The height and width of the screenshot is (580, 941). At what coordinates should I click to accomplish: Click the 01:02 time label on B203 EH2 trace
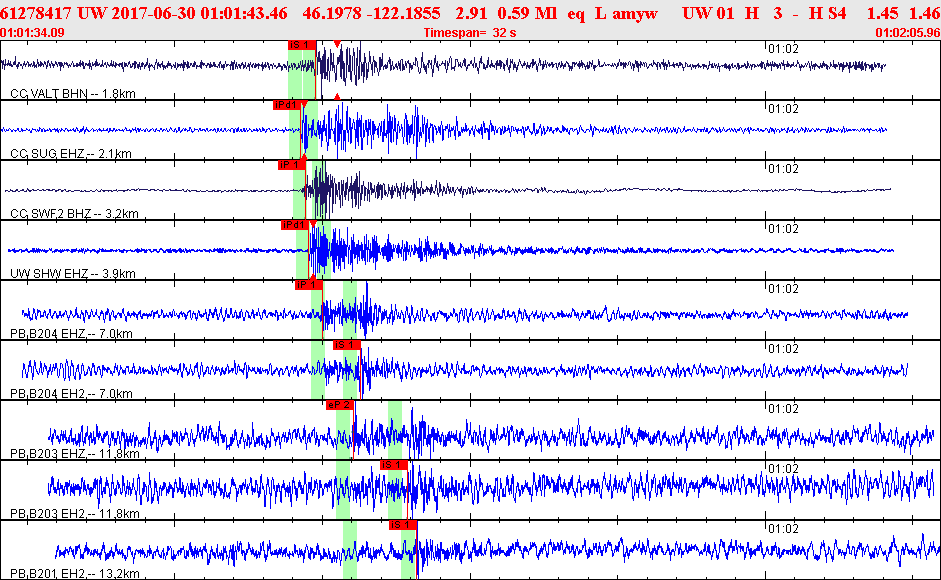(x=784, y=469)
